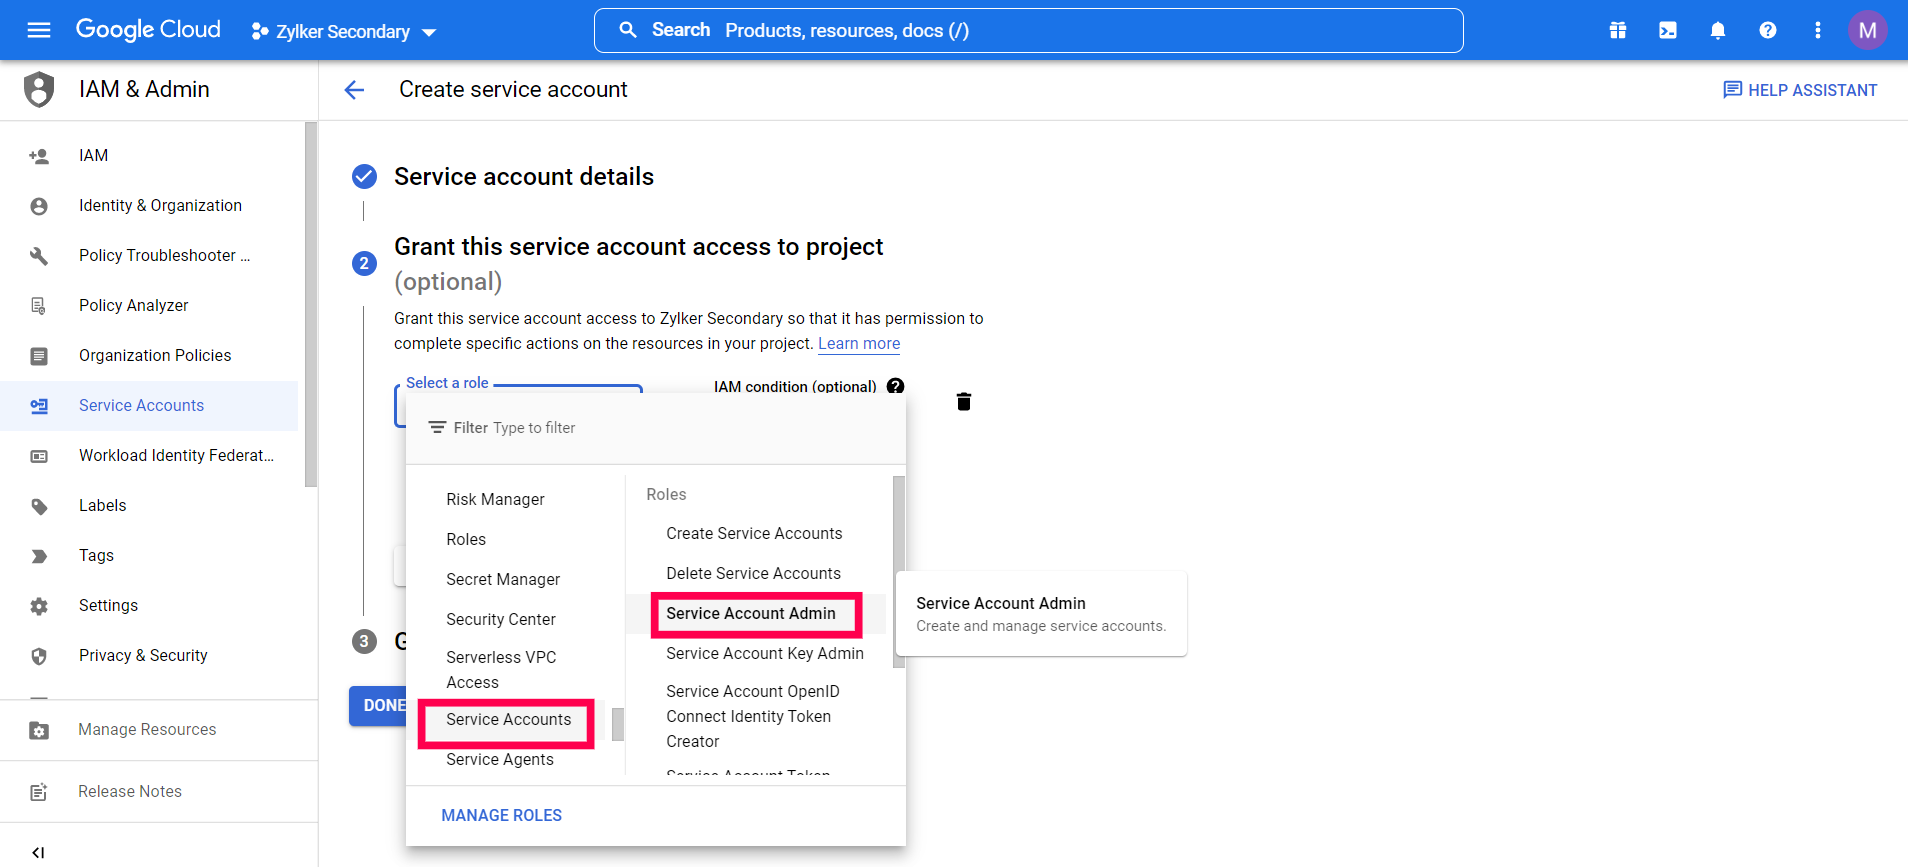Open the help question mark menu

(x=1768, y=30)
